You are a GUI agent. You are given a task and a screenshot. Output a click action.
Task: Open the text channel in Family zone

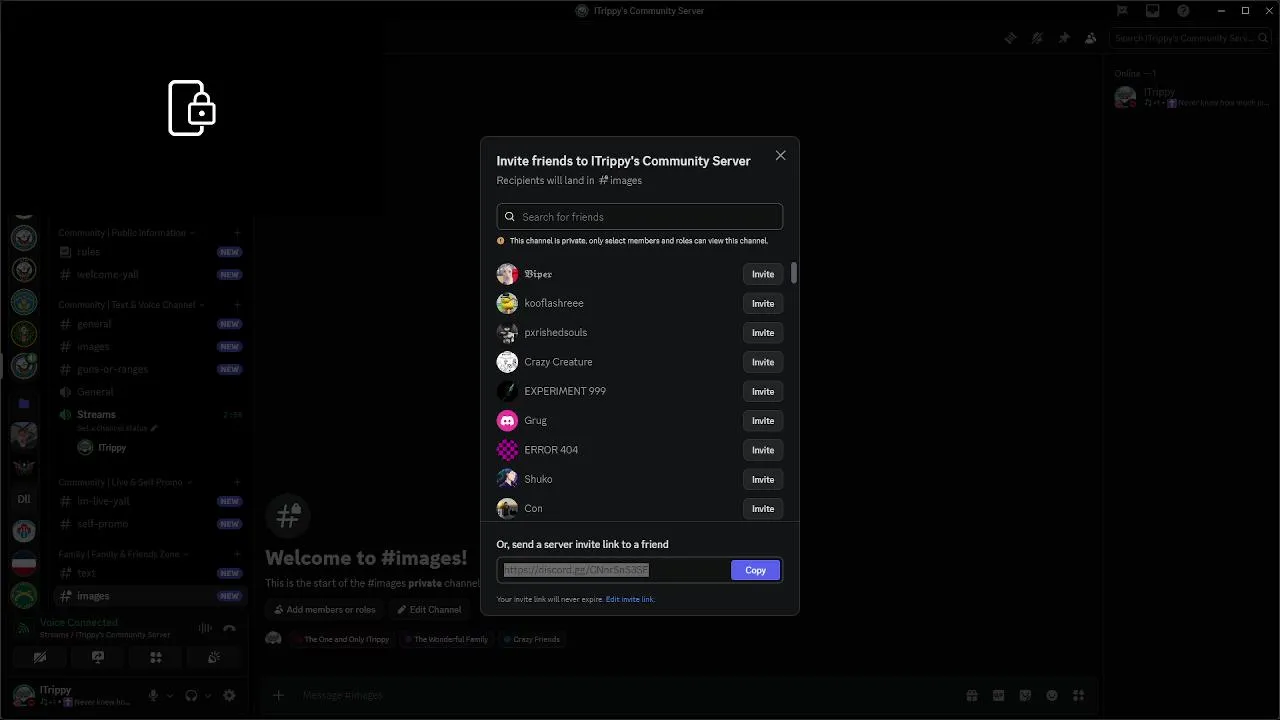150,573
